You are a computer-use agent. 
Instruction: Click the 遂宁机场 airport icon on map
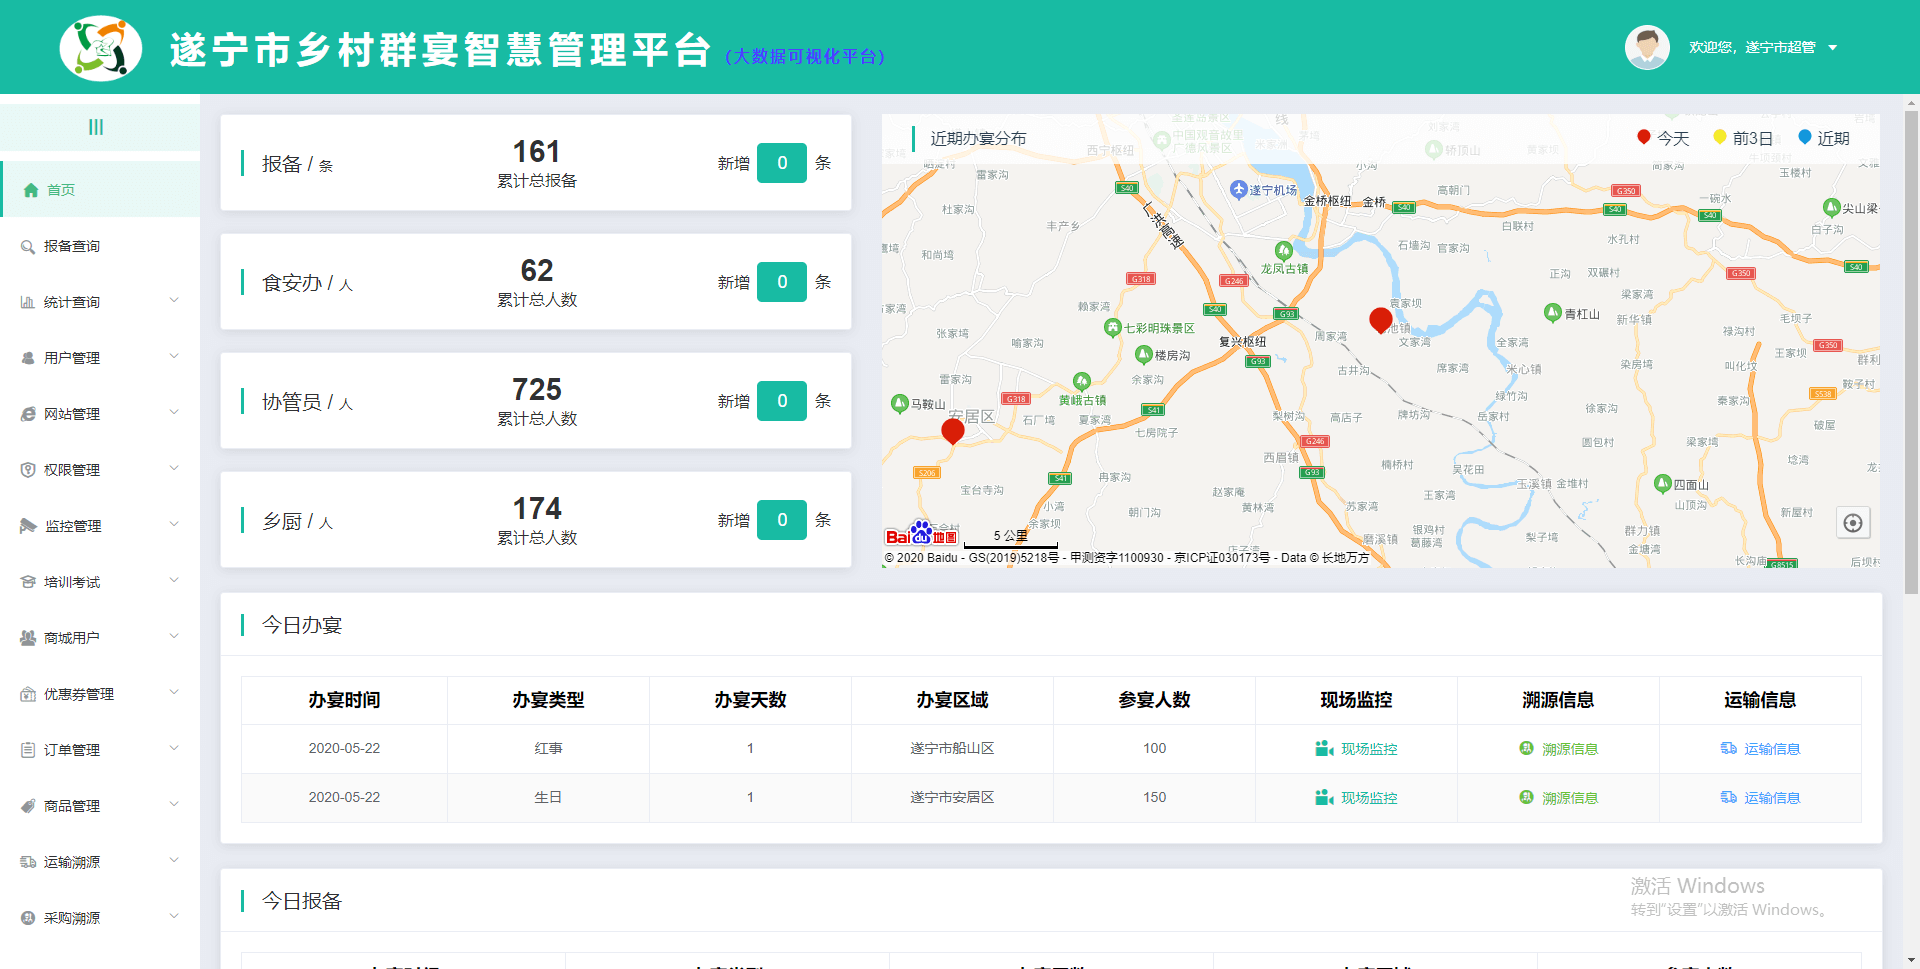coord(1239,189)
